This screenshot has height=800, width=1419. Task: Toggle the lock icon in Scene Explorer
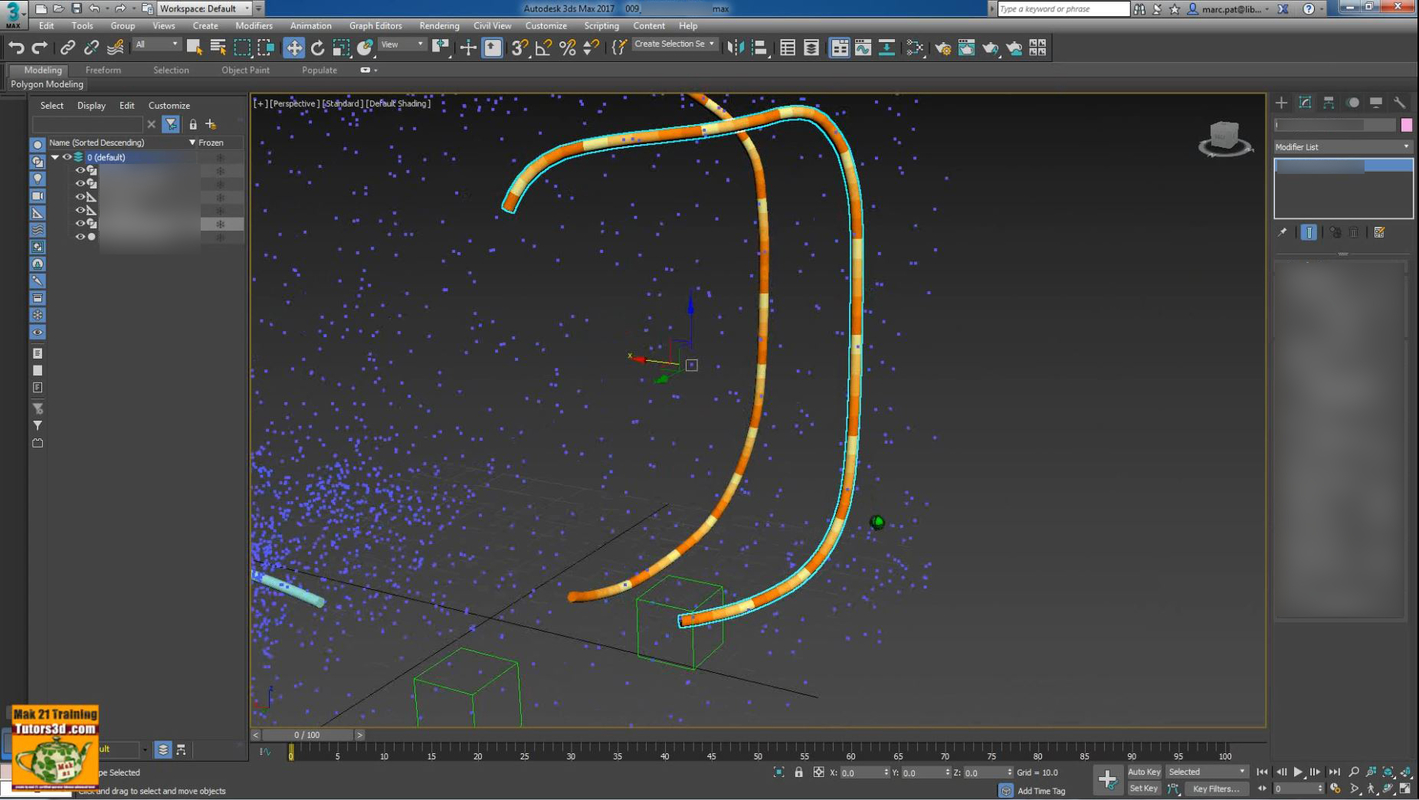[x=193, y=124]
